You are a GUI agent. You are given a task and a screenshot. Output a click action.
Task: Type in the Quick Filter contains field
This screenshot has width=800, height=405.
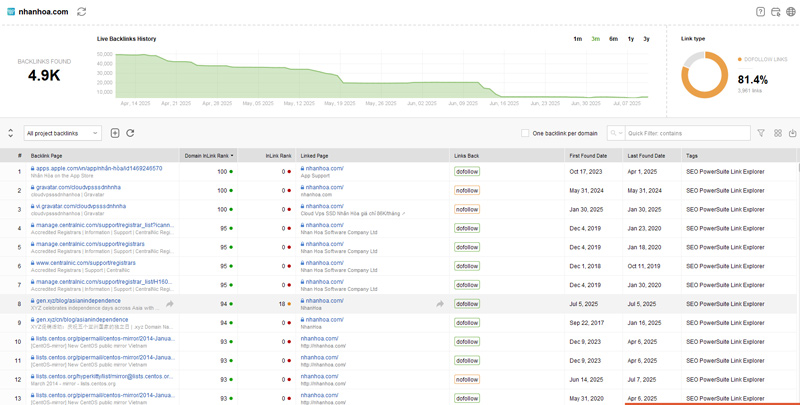click(x=687, y=133)
